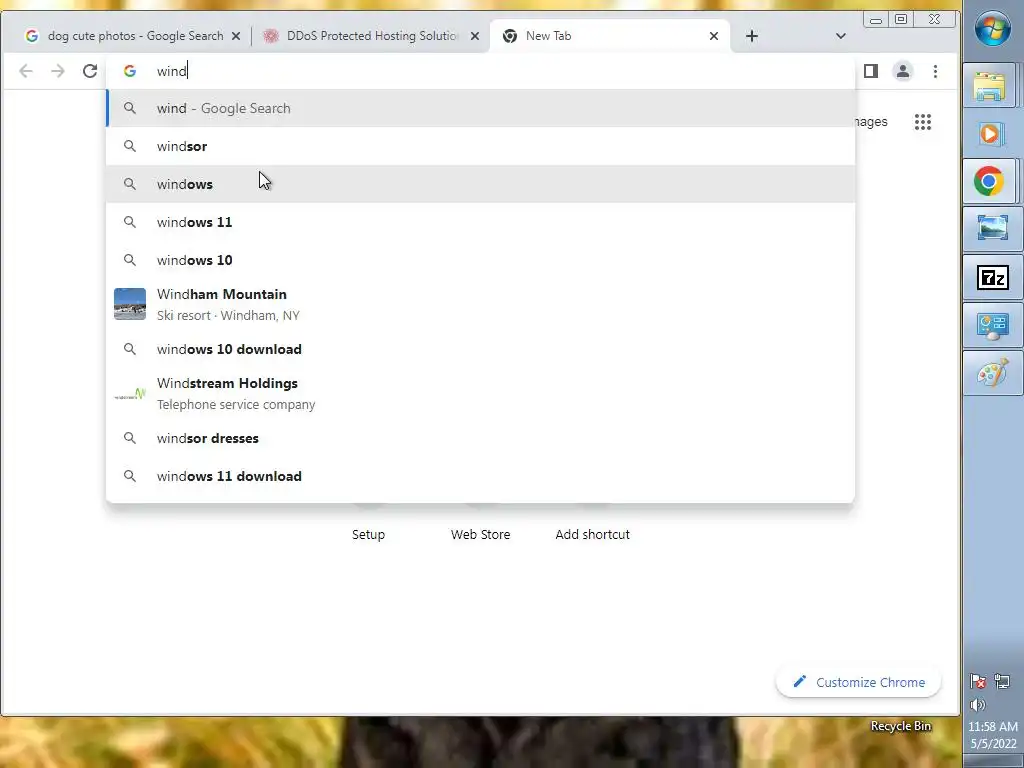Screen dimensions: 1024x768
Task: Open the Recycle Bin on desktop
Action: (901, 726)
